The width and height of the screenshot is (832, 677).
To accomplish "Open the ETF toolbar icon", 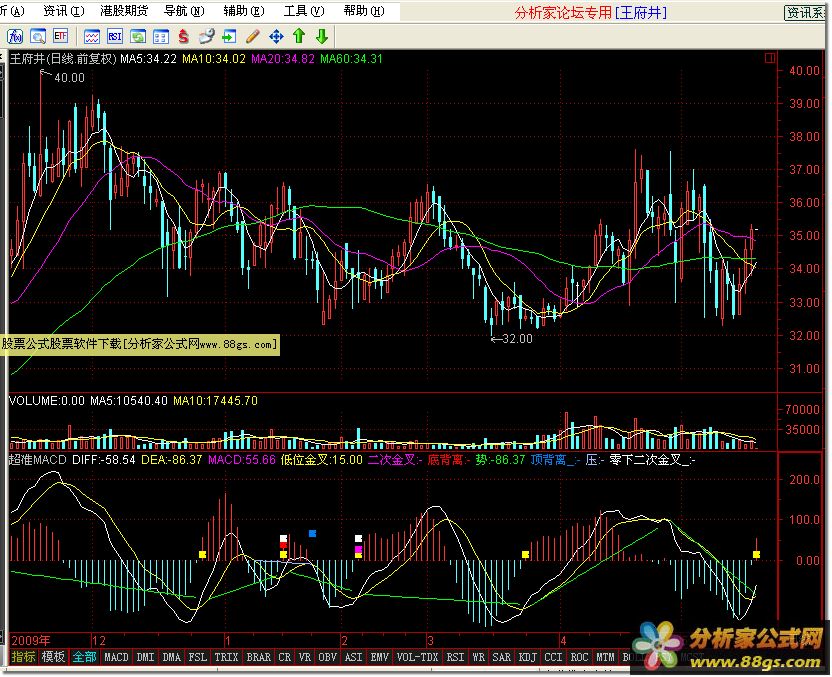I will coord(60,36).
